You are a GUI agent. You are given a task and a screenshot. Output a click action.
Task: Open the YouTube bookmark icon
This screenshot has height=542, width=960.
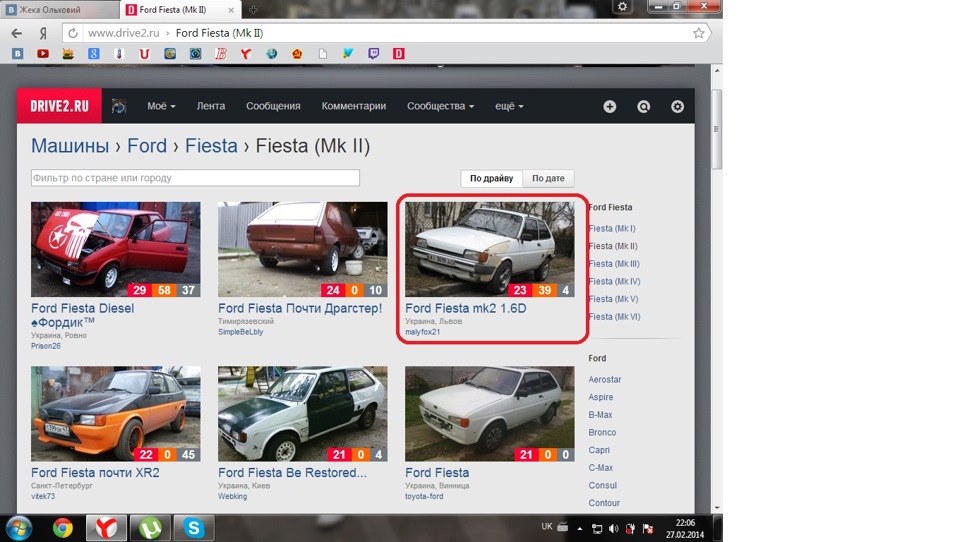pyautogui.click(x=43, y=54)
